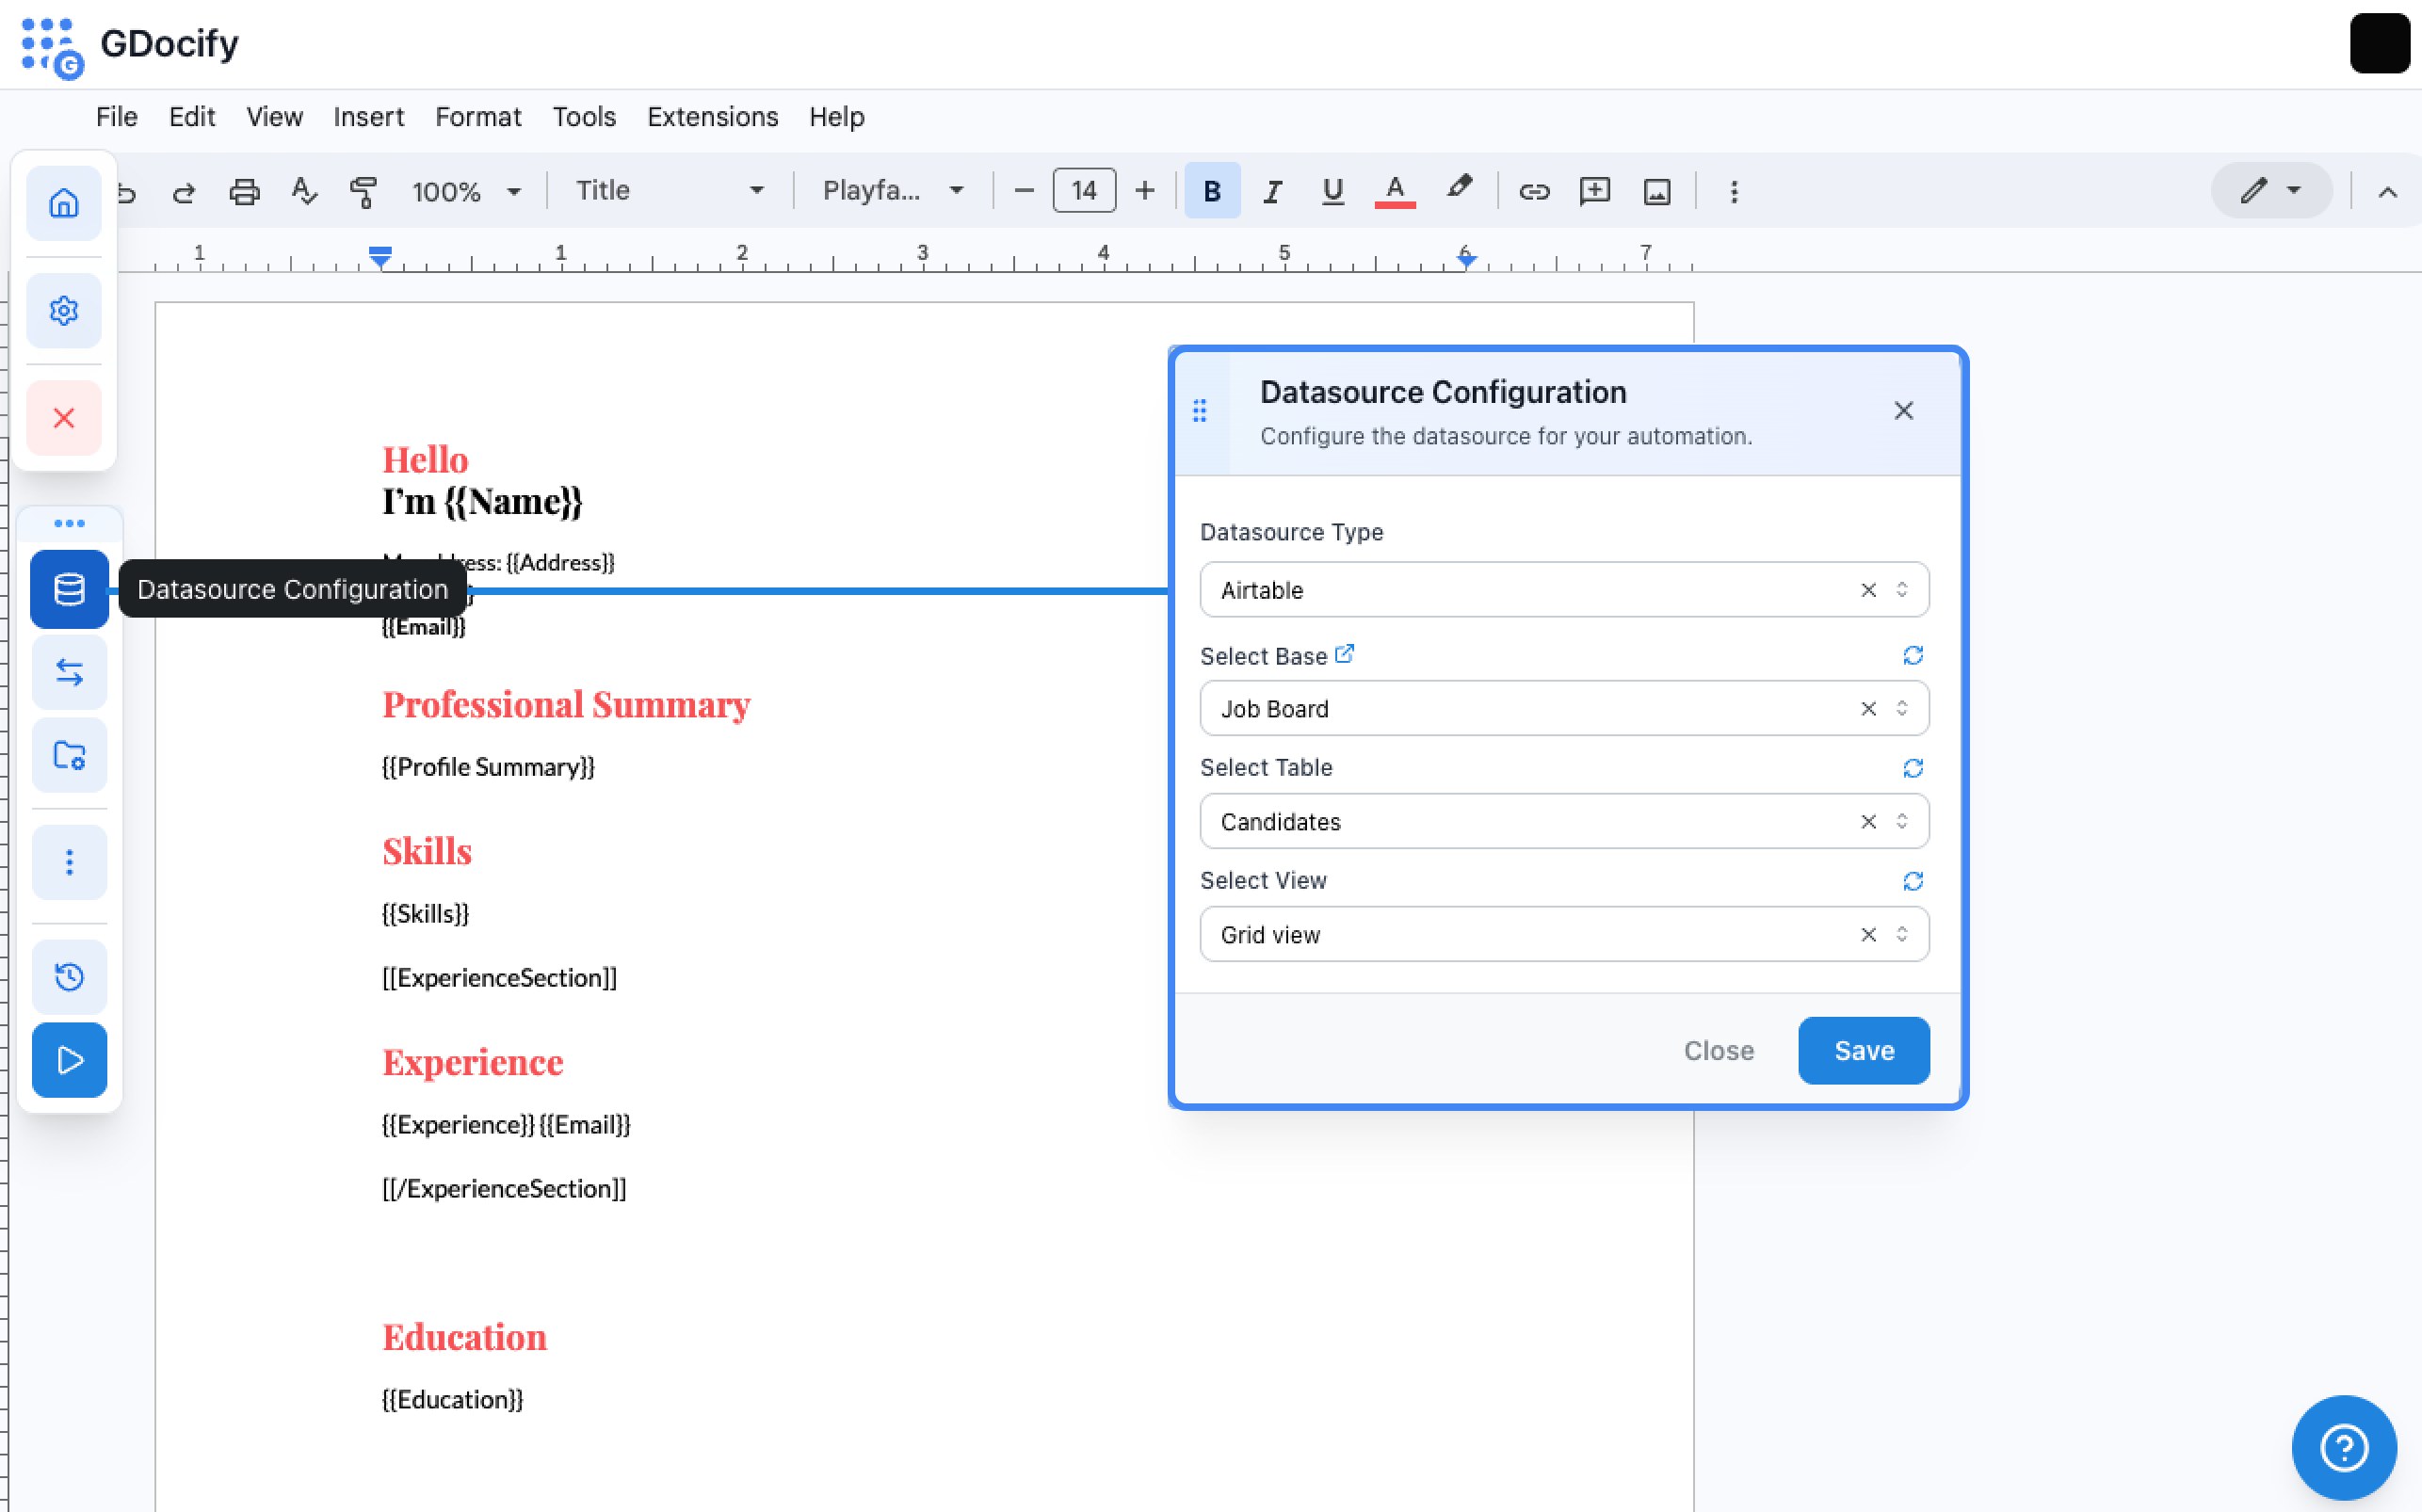Click the text color button in toolbar
The height and width of the screenshot is (1512, 2422).
pyautogui.click(x=1394, y=191)
